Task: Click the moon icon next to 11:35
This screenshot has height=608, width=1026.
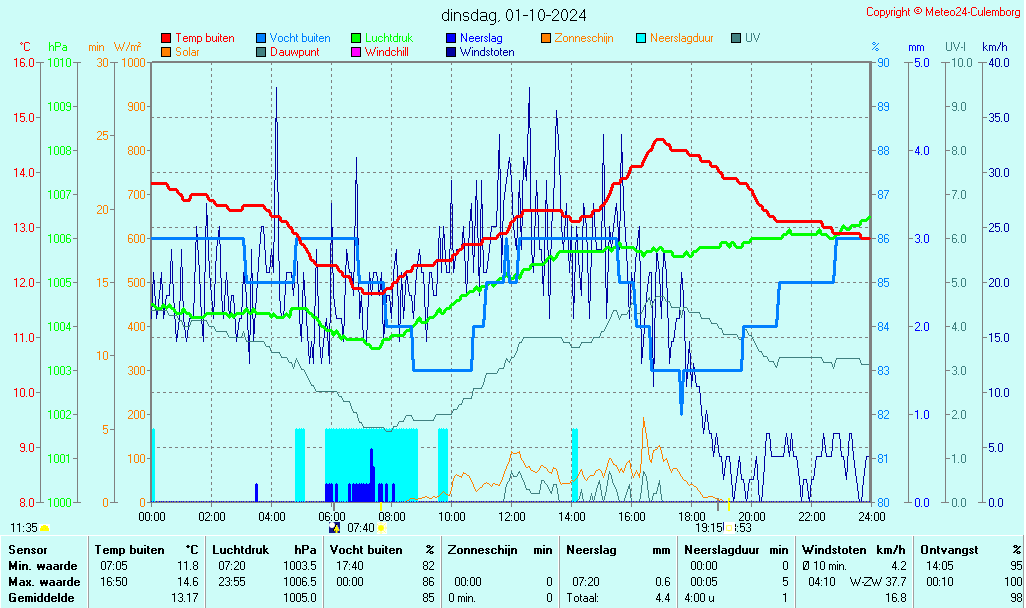Action: point(45,528)
